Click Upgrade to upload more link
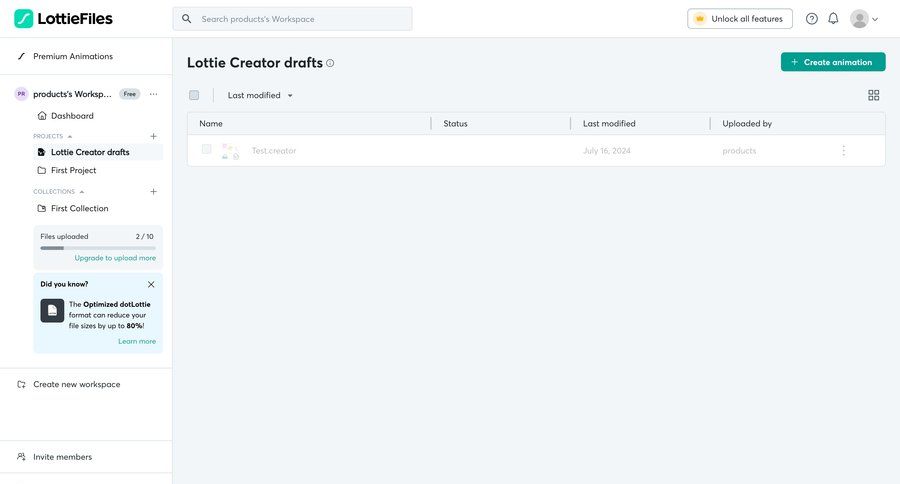The image size is (900, 484). [x=115, y=258]
